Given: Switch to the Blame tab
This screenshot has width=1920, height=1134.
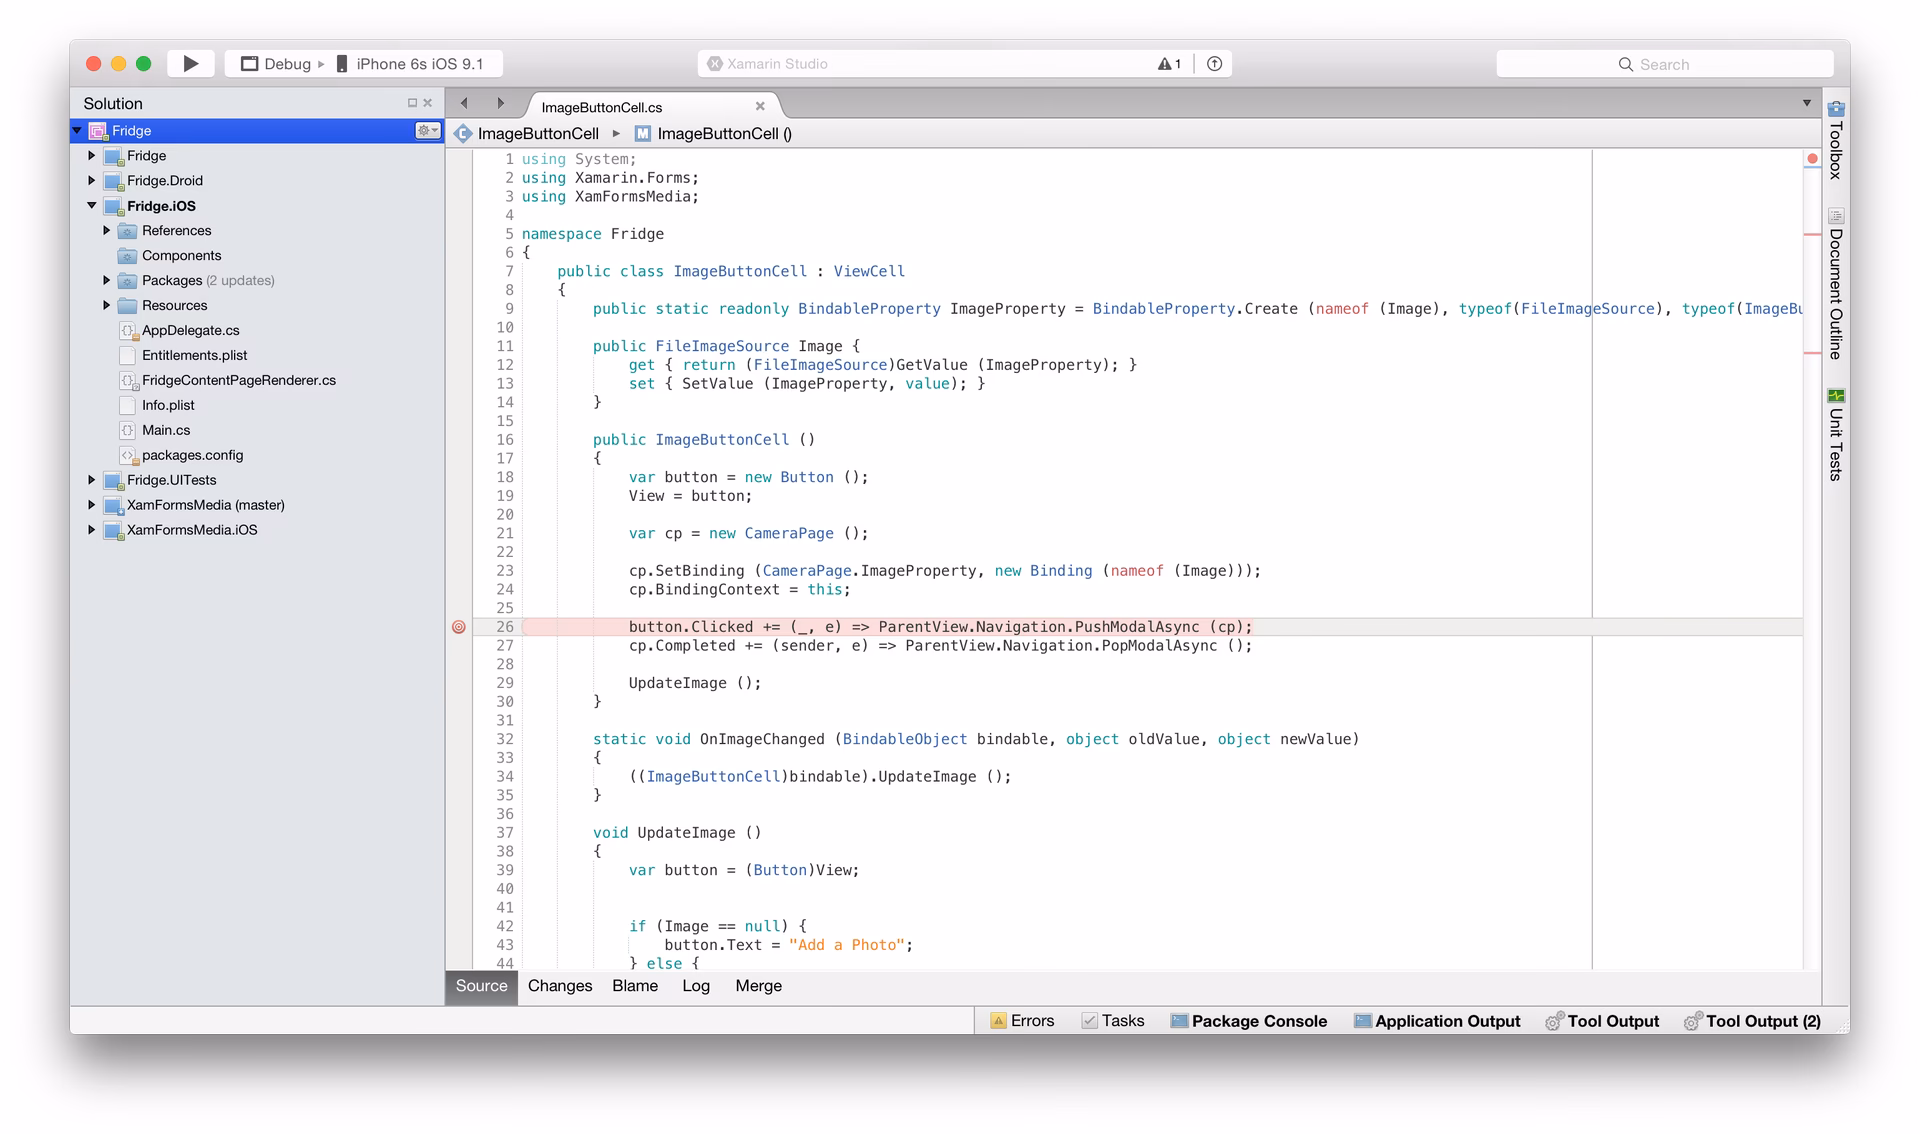Looking at the screenshot, I should click(635, 986).
